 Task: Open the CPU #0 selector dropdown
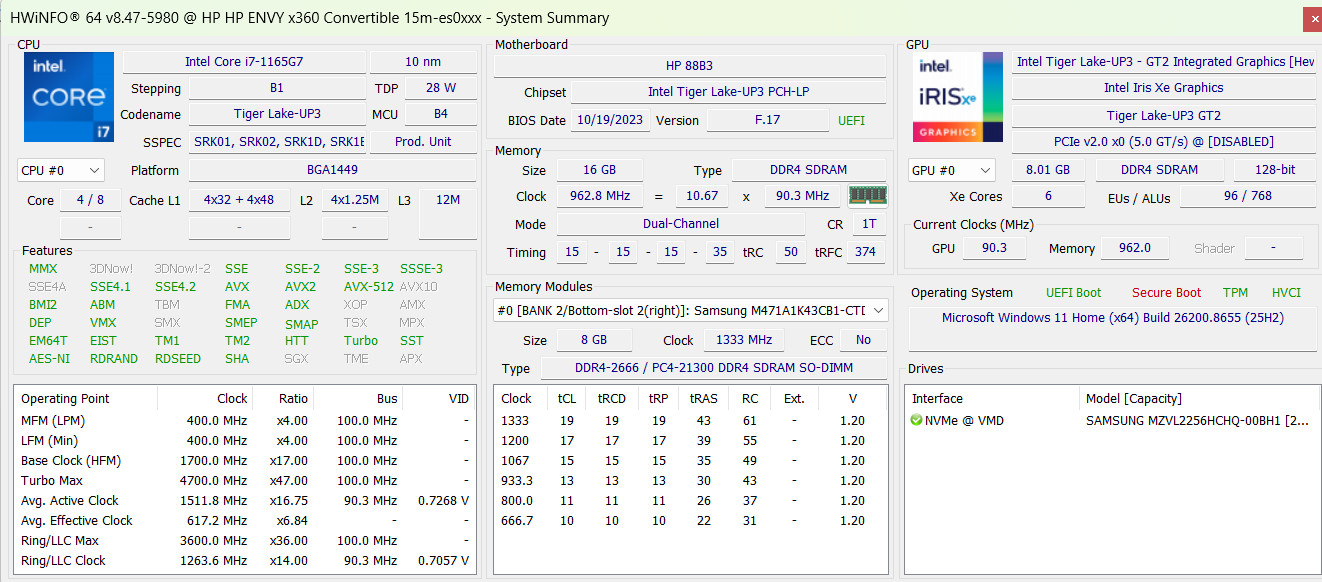point(60,170)
